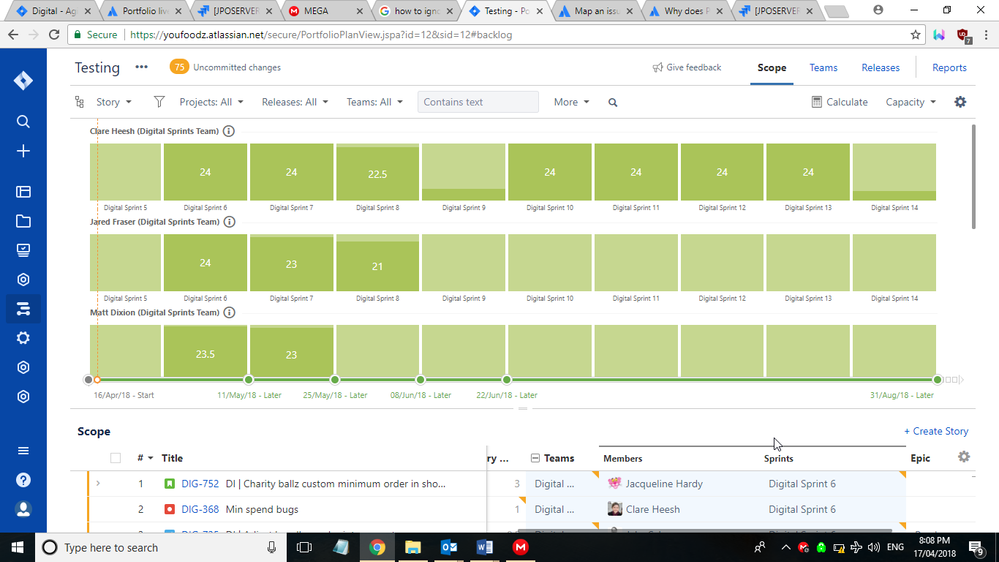Open the File Explorer taskbar icon
The image size is (999, 562).
[413, 547]
